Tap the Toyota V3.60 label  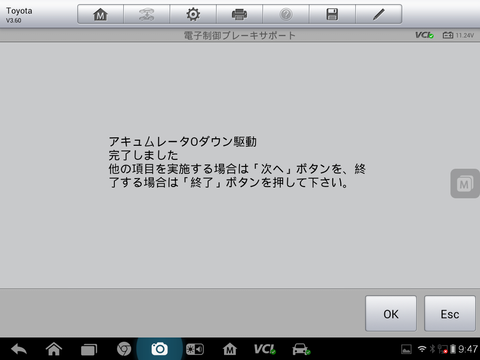tap(19, 15)
